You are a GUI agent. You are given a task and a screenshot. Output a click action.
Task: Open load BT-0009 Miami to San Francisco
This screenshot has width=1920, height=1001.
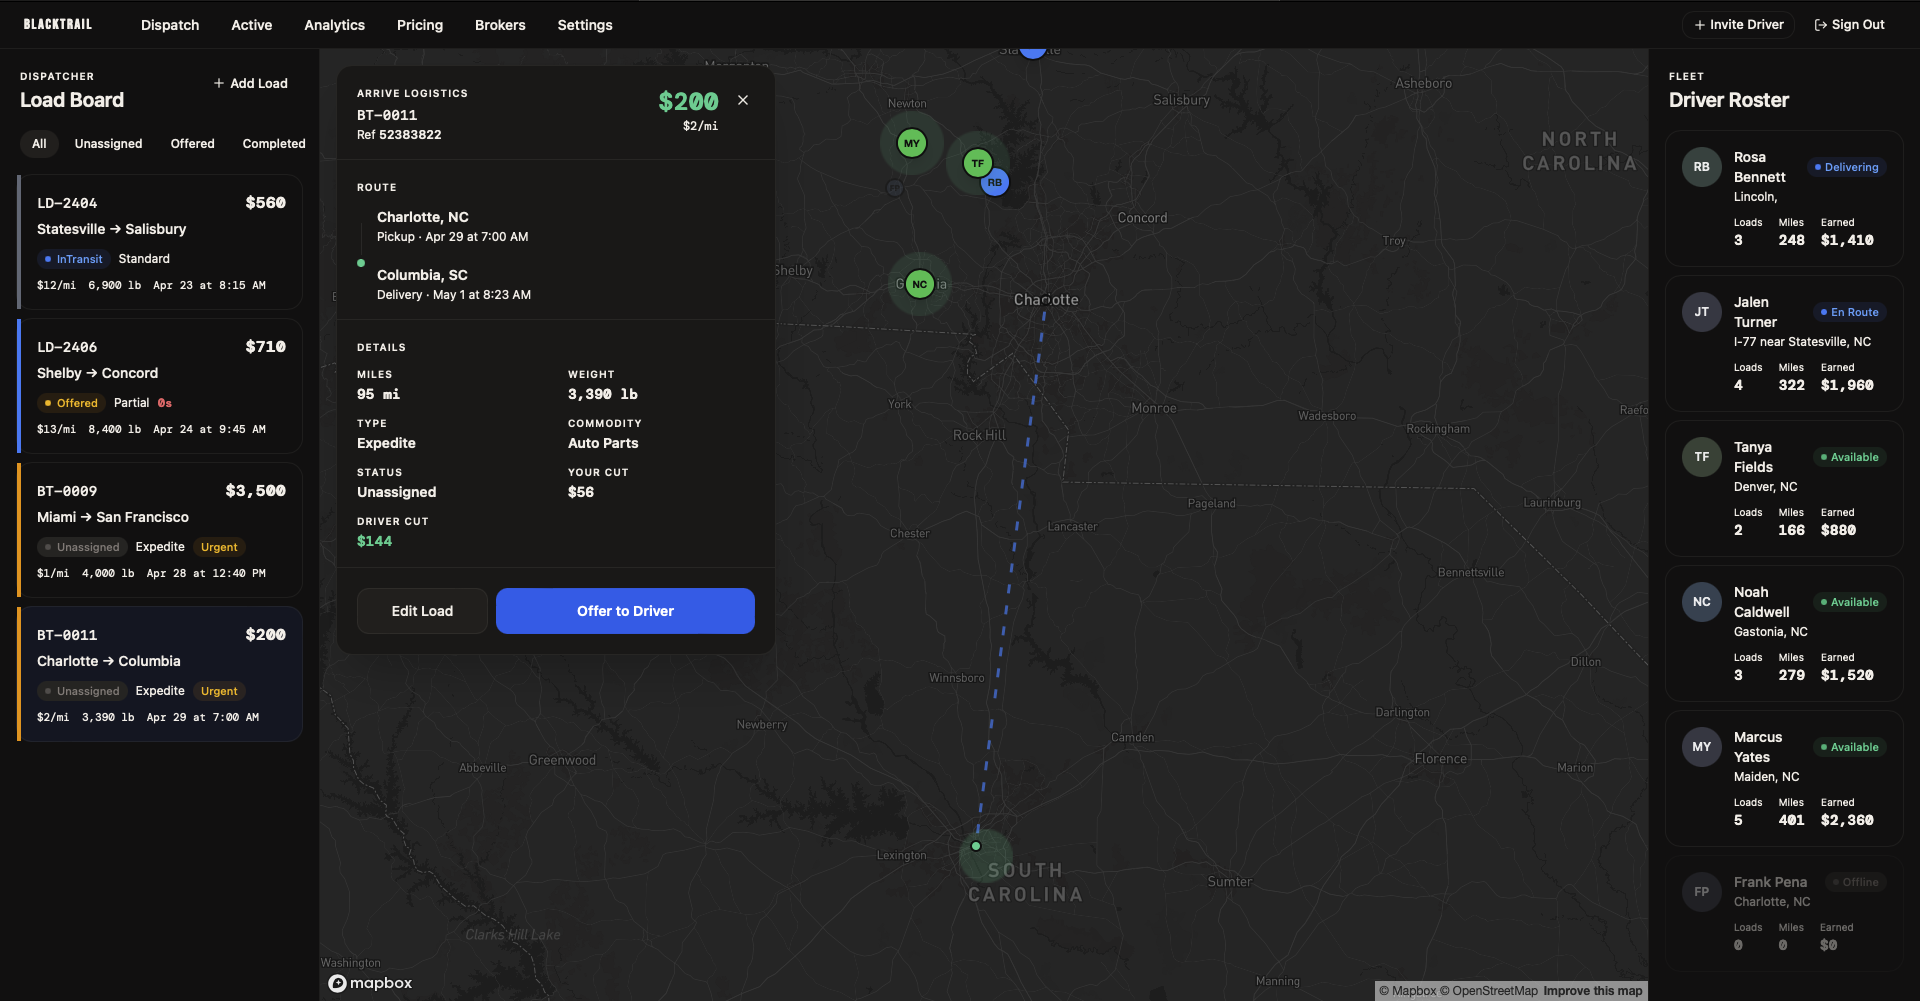click(x=160, y=530)
